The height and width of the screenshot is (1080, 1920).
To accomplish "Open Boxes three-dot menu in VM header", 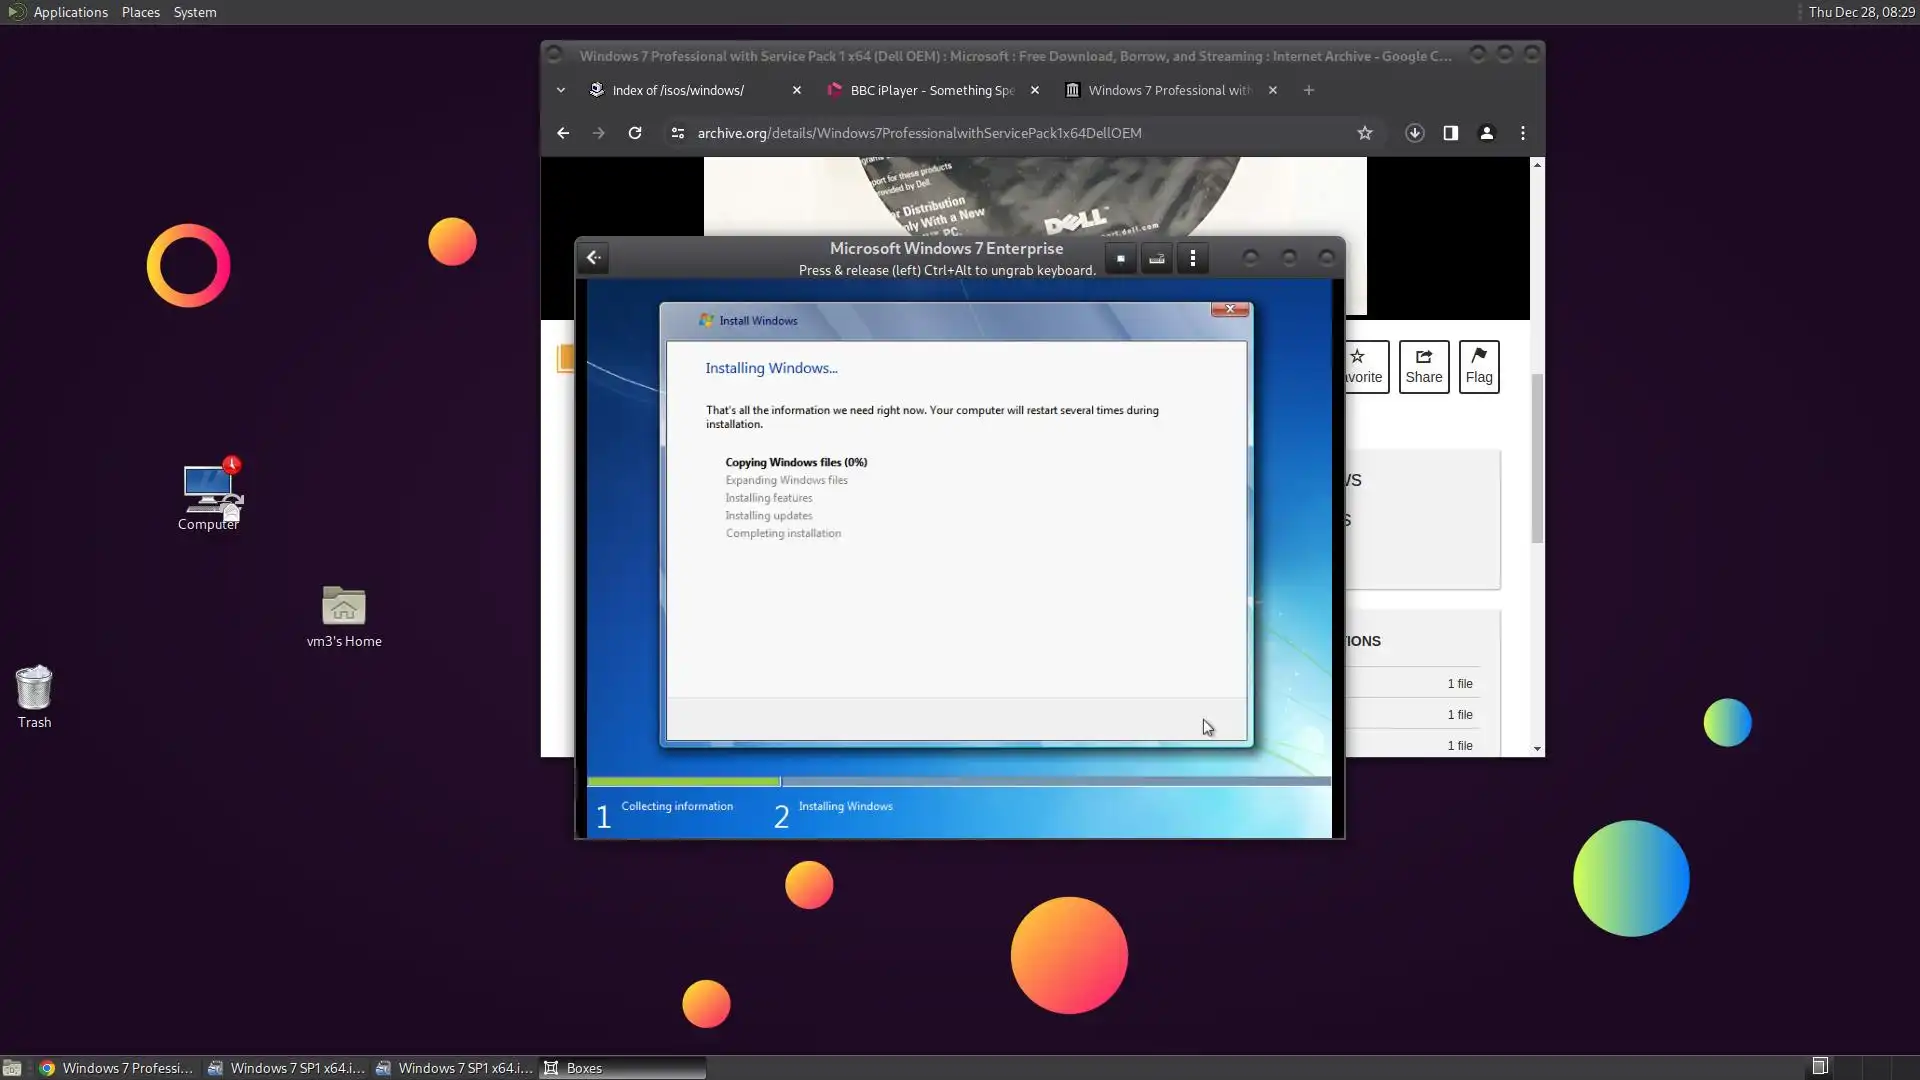I will 1192,259.
